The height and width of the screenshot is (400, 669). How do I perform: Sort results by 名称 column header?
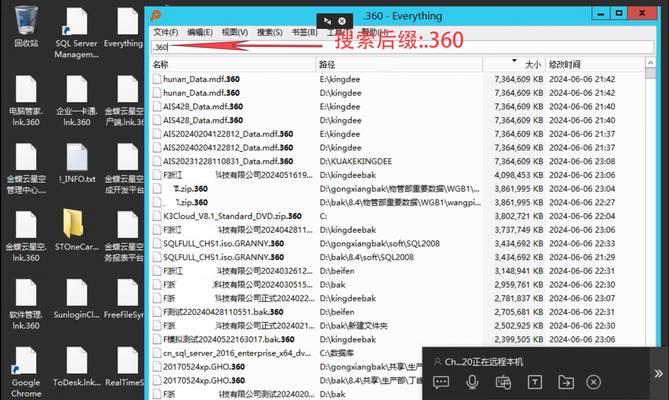click(x=233, y=64)
